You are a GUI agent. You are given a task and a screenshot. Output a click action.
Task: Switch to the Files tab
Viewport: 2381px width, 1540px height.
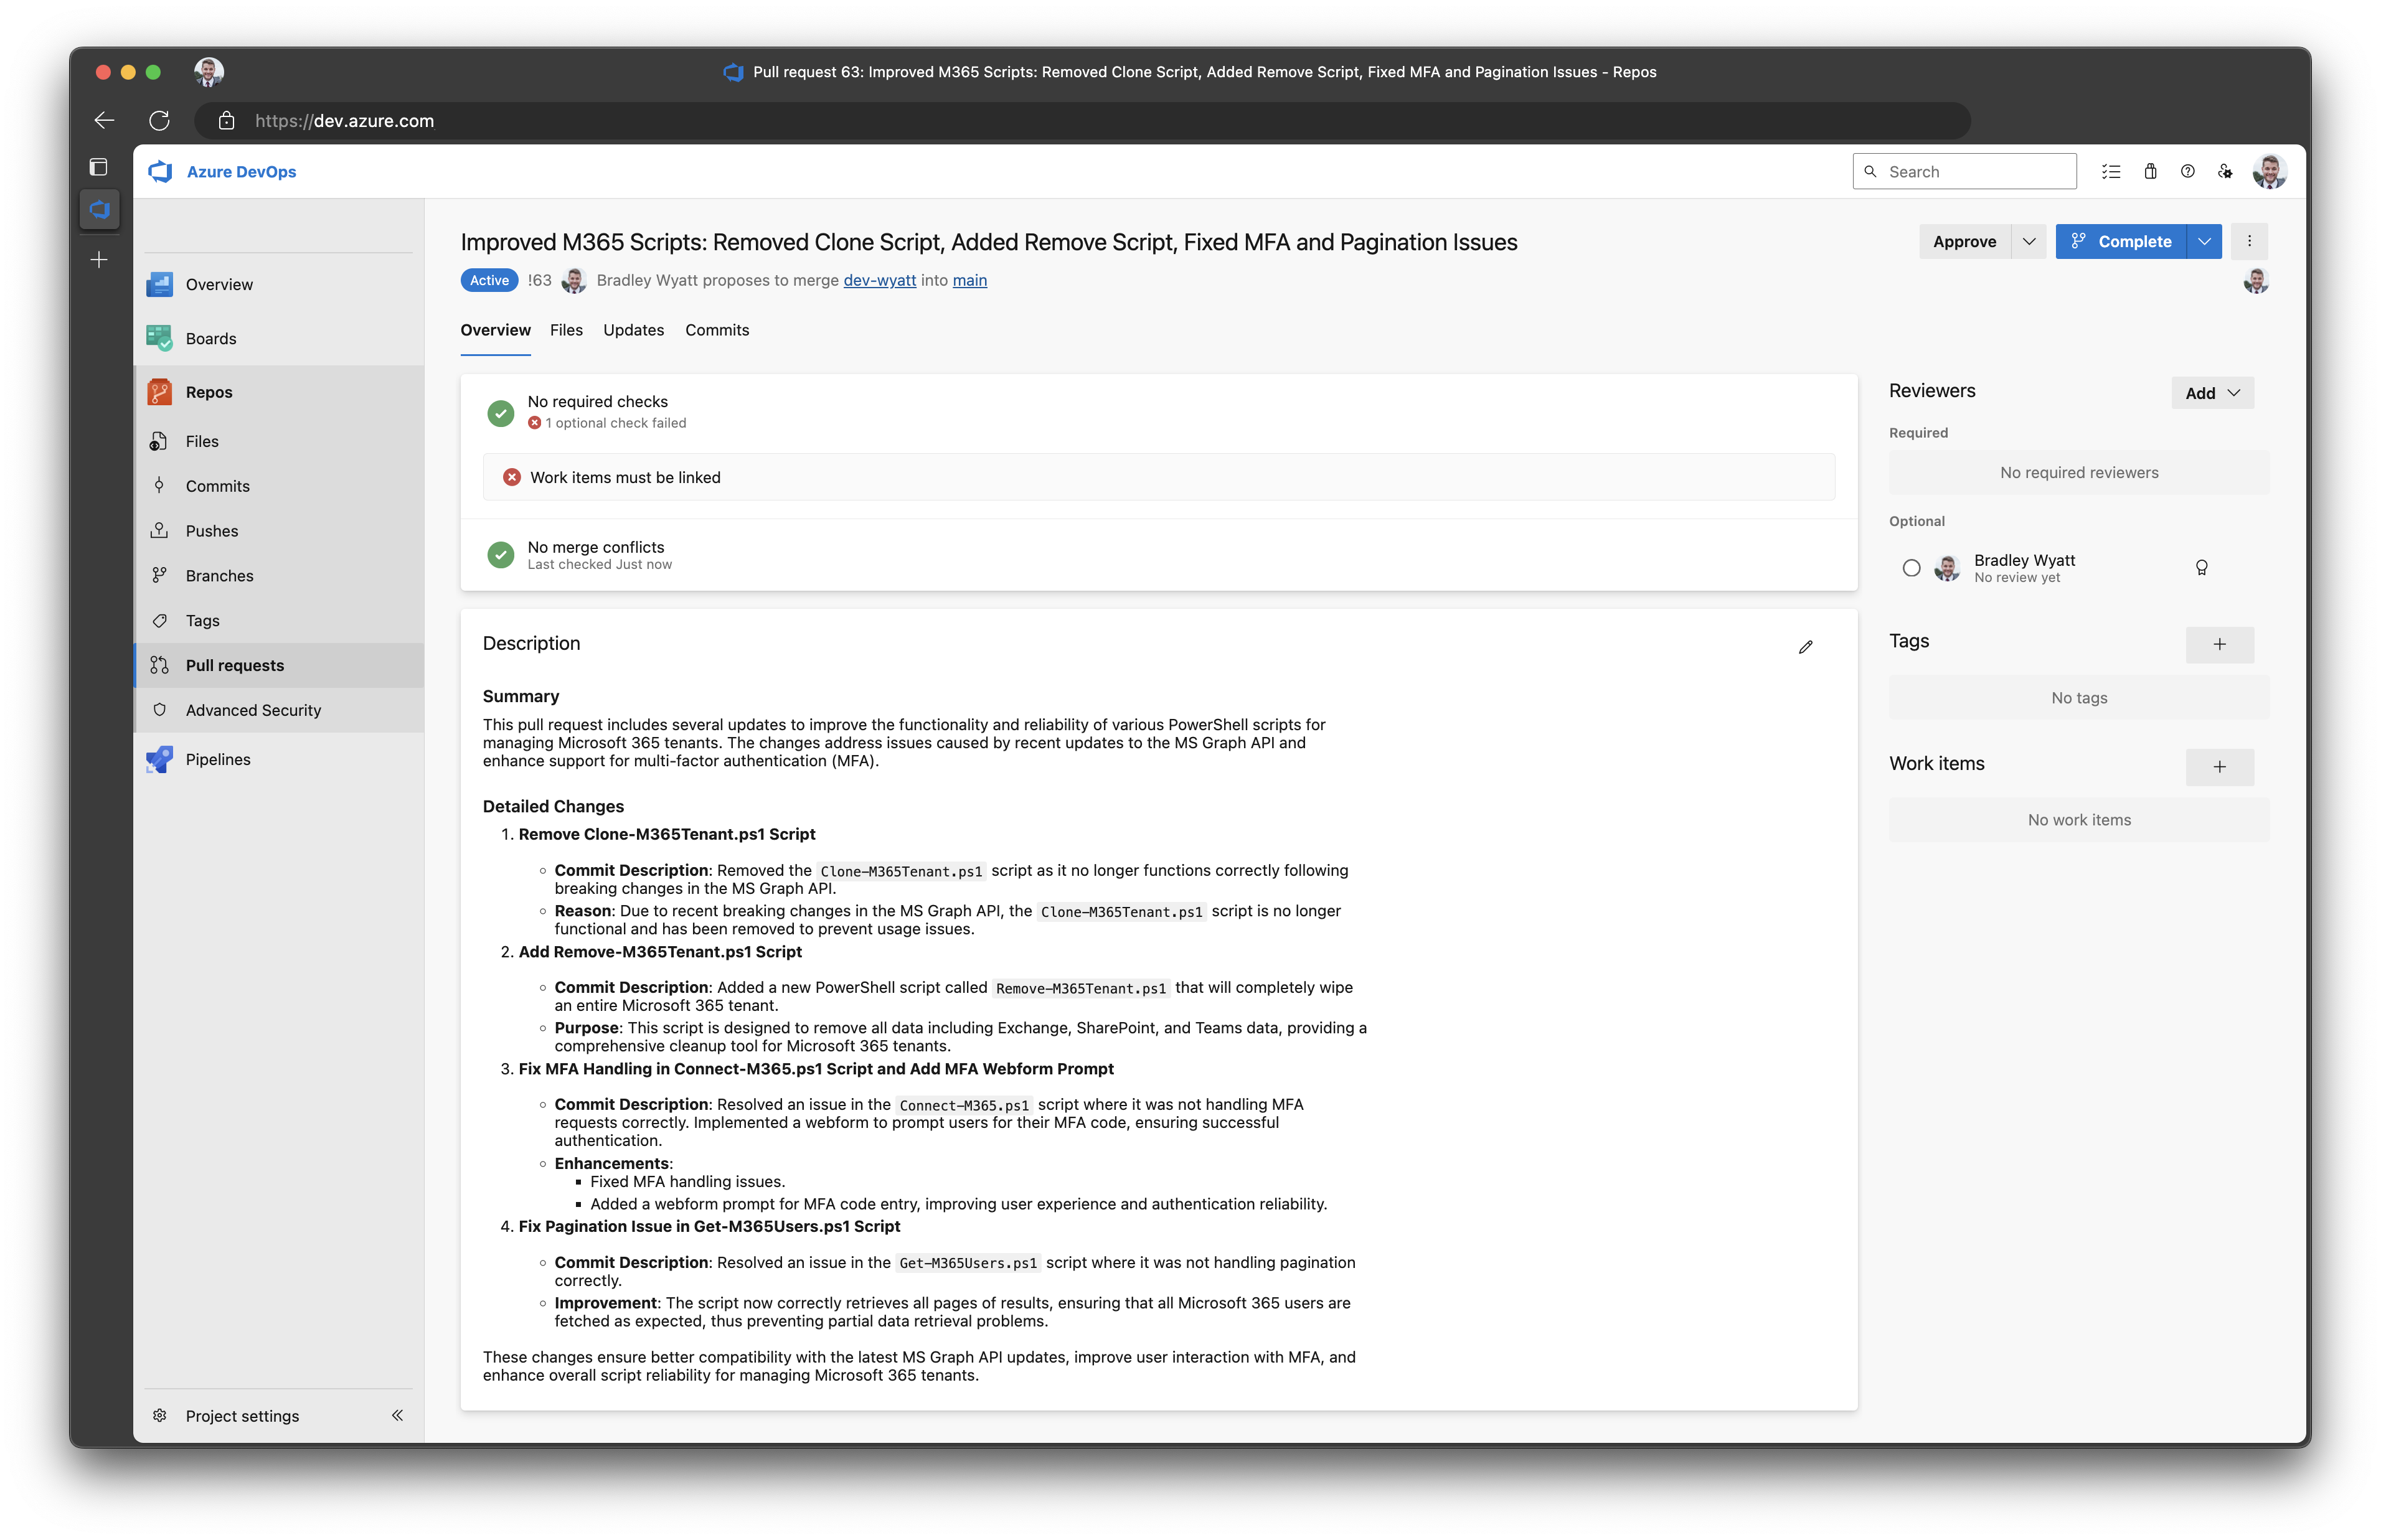pos(566,330)
